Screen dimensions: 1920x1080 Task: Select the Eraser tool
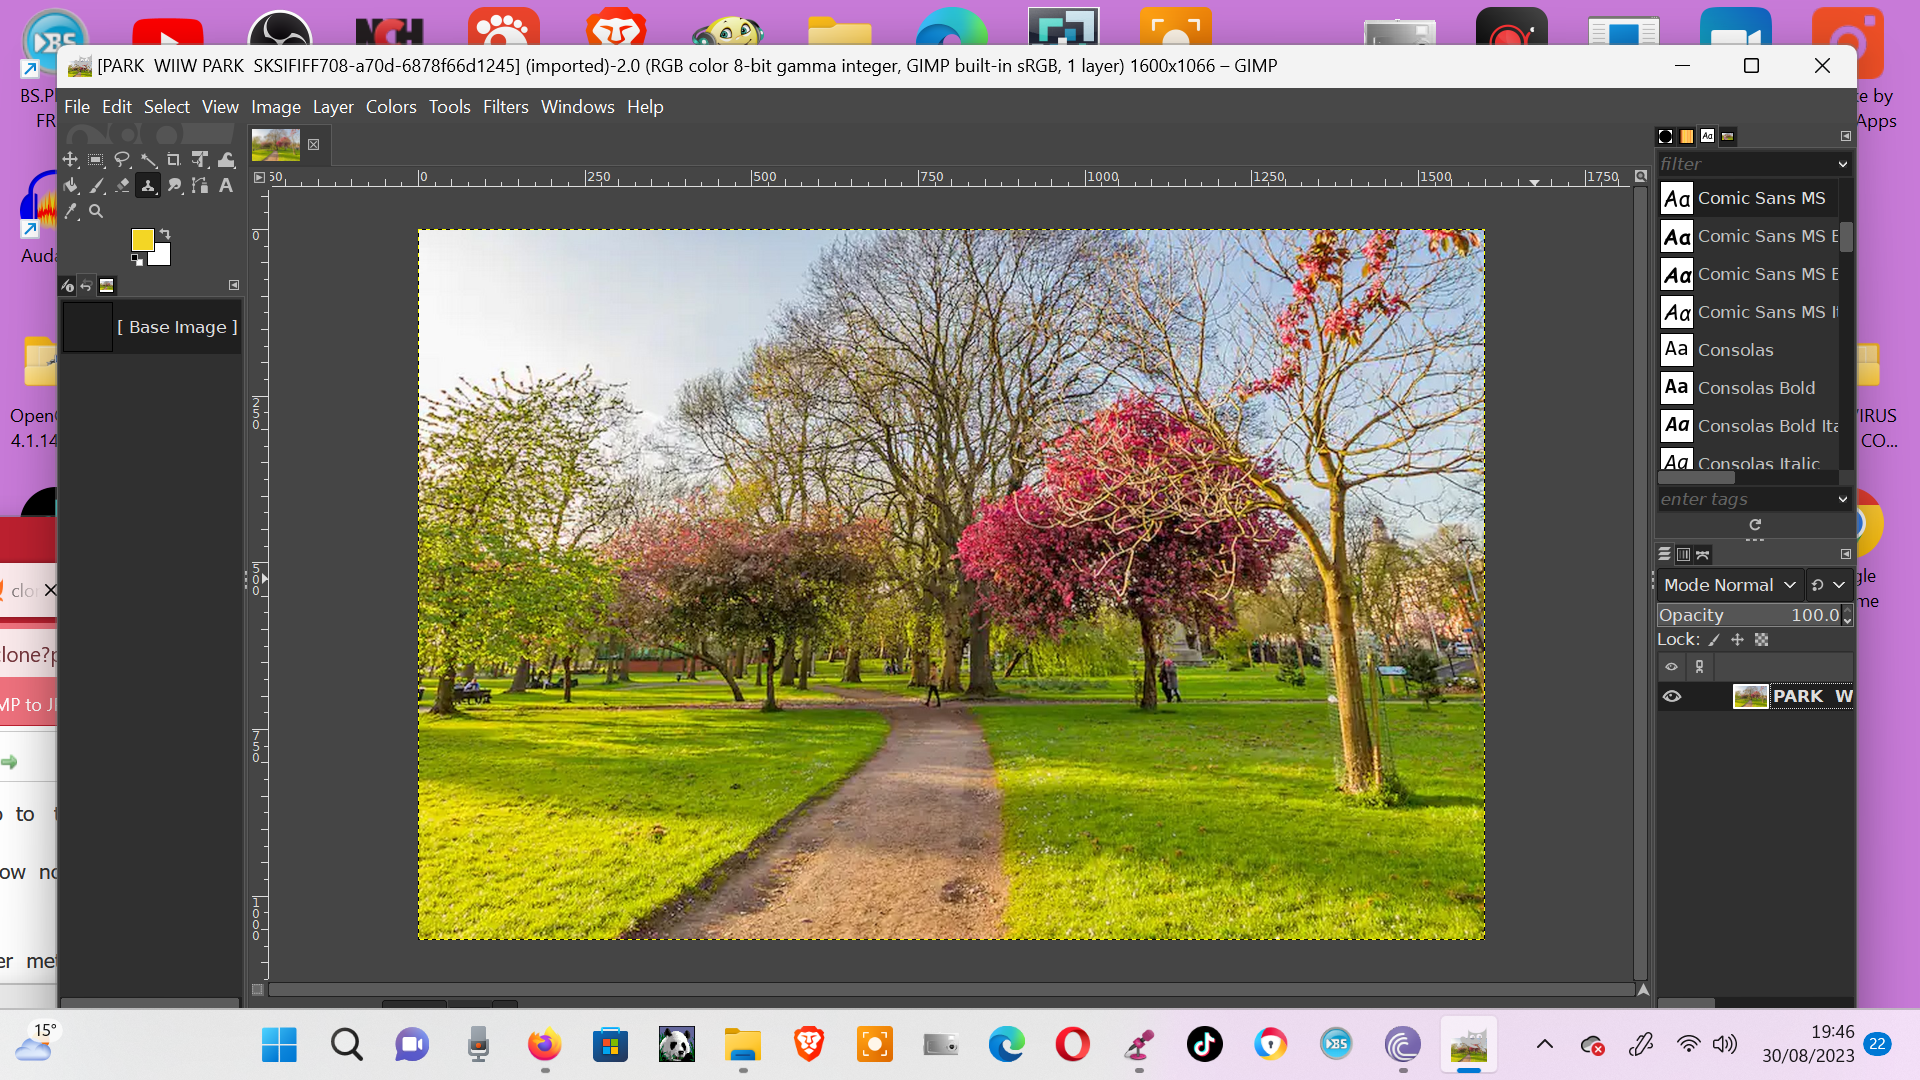(122, 186)
